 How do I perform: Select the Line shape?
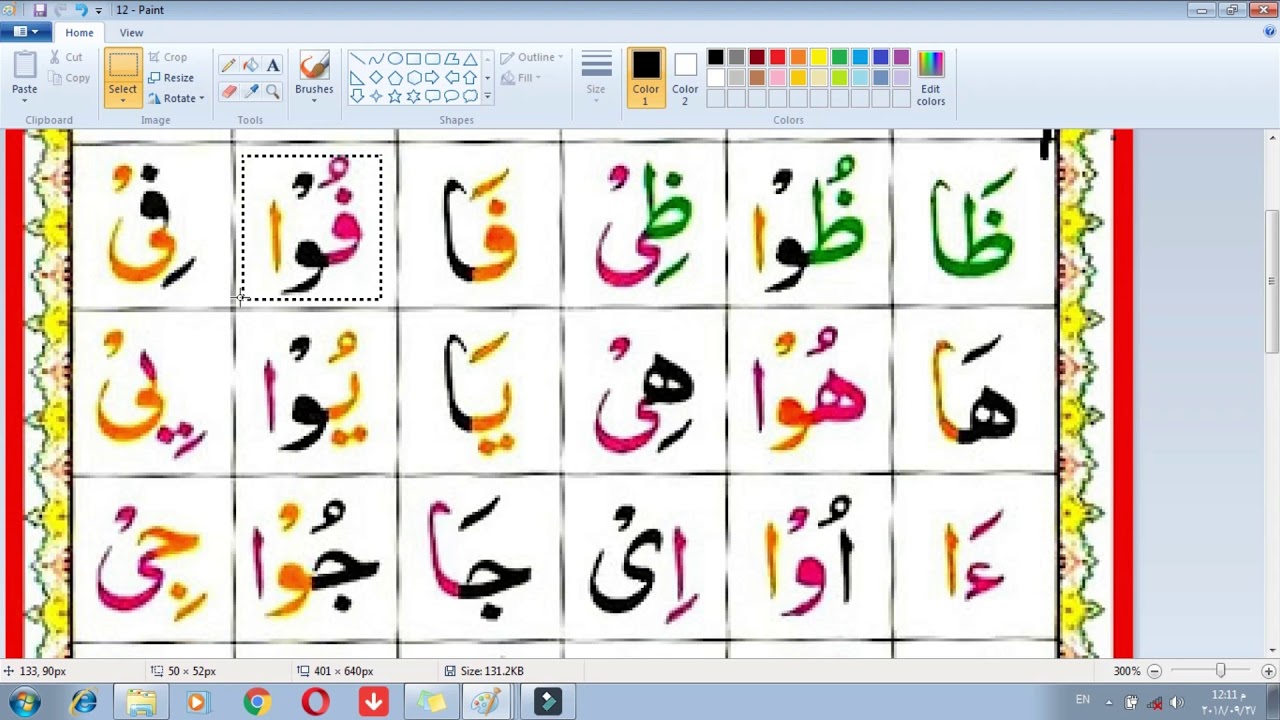[x=357, y=59]
